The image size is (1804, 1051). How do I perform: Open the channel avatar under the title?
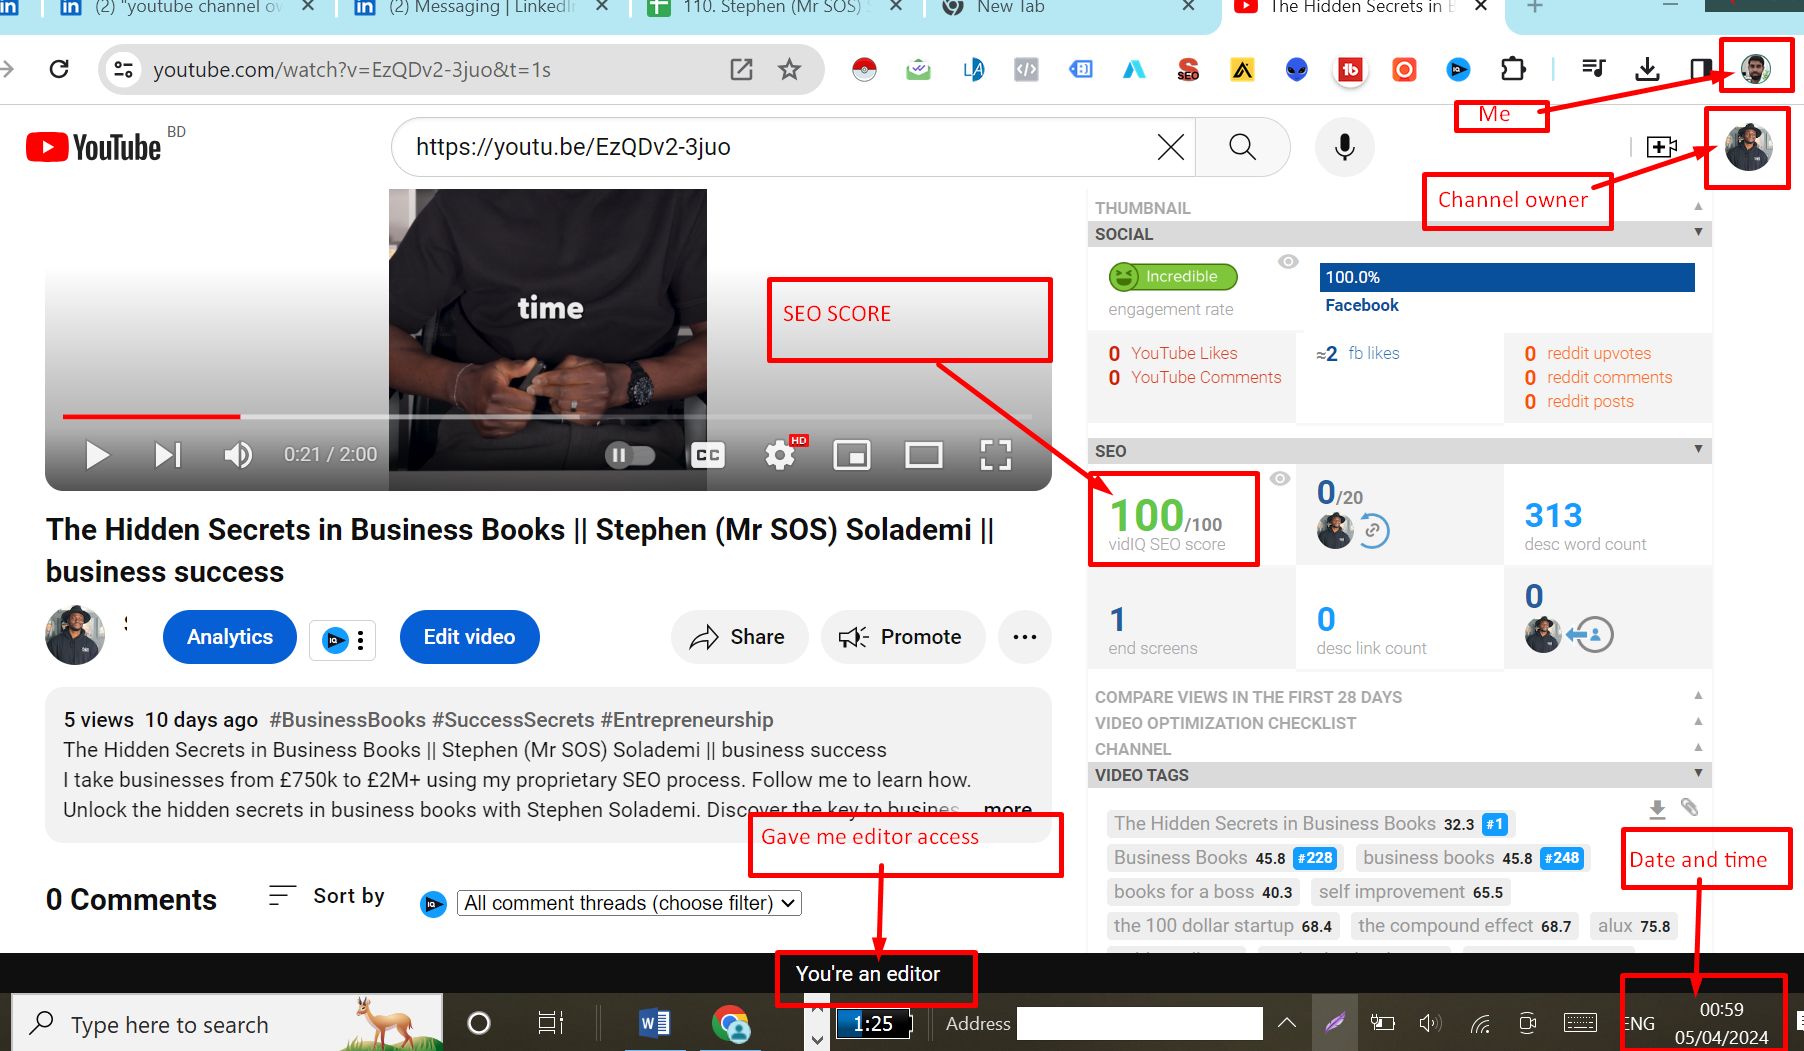[75, 635]
